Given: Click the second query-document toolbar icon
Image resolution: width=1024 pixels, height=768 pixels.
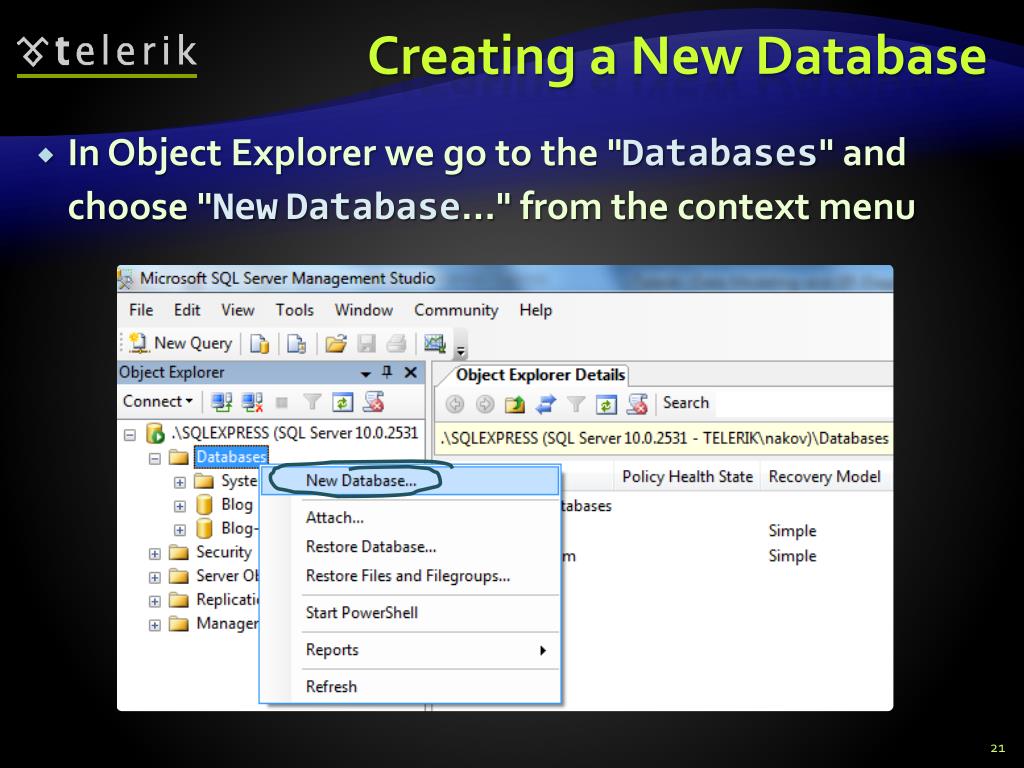Looking at the screenshot, I should click(x=296, y=344).
